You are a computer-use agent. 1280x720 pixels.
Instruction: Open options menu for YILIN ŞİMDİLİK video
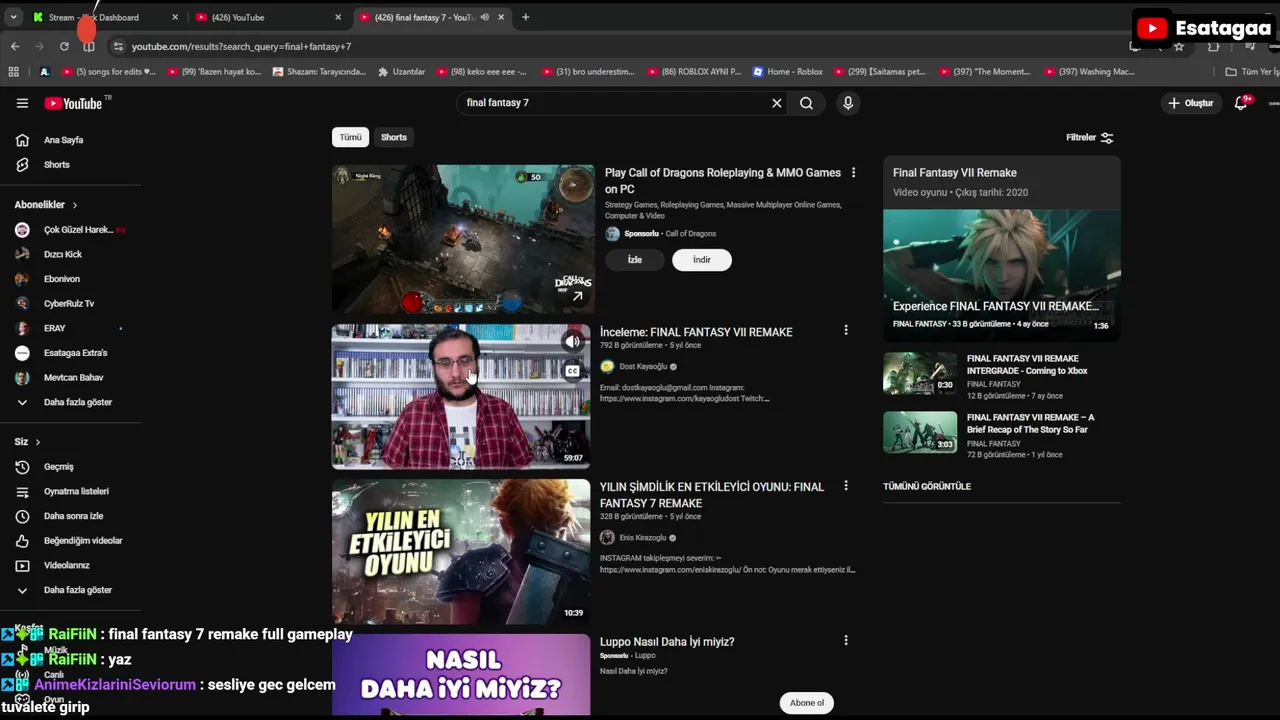[x=846, y=485]
